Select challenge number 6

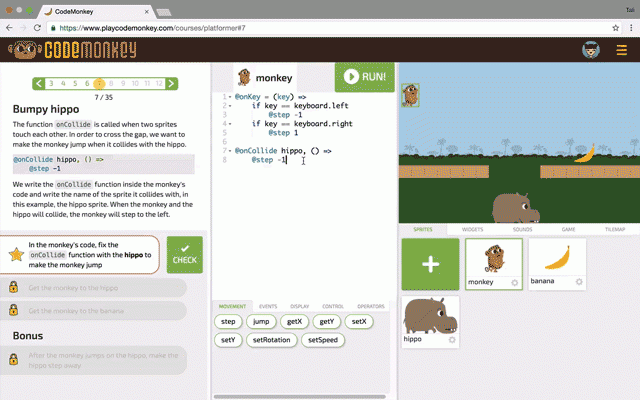[x=87, y=83]
